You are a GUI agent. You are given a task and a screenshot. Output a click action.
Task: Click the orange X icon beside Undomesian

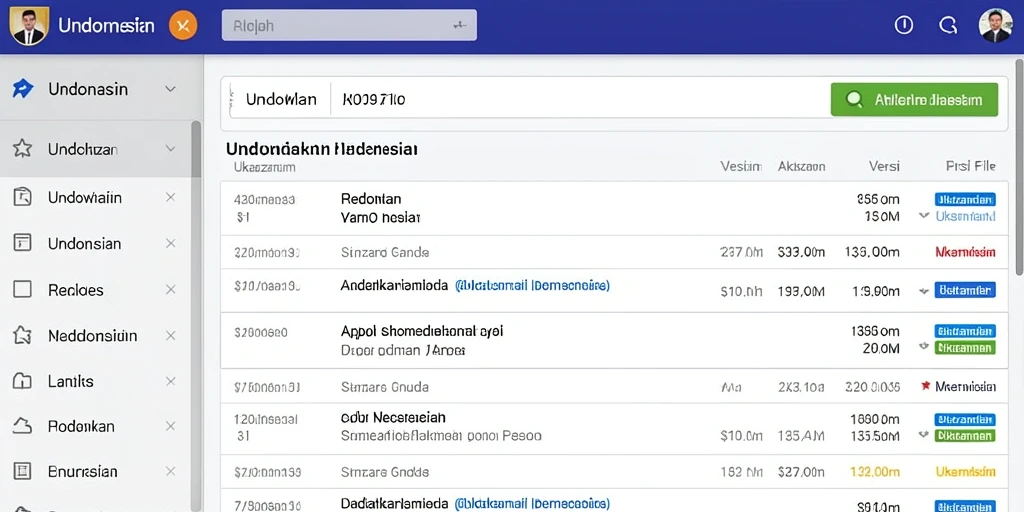pyautogui.click(x=183, y=26)
